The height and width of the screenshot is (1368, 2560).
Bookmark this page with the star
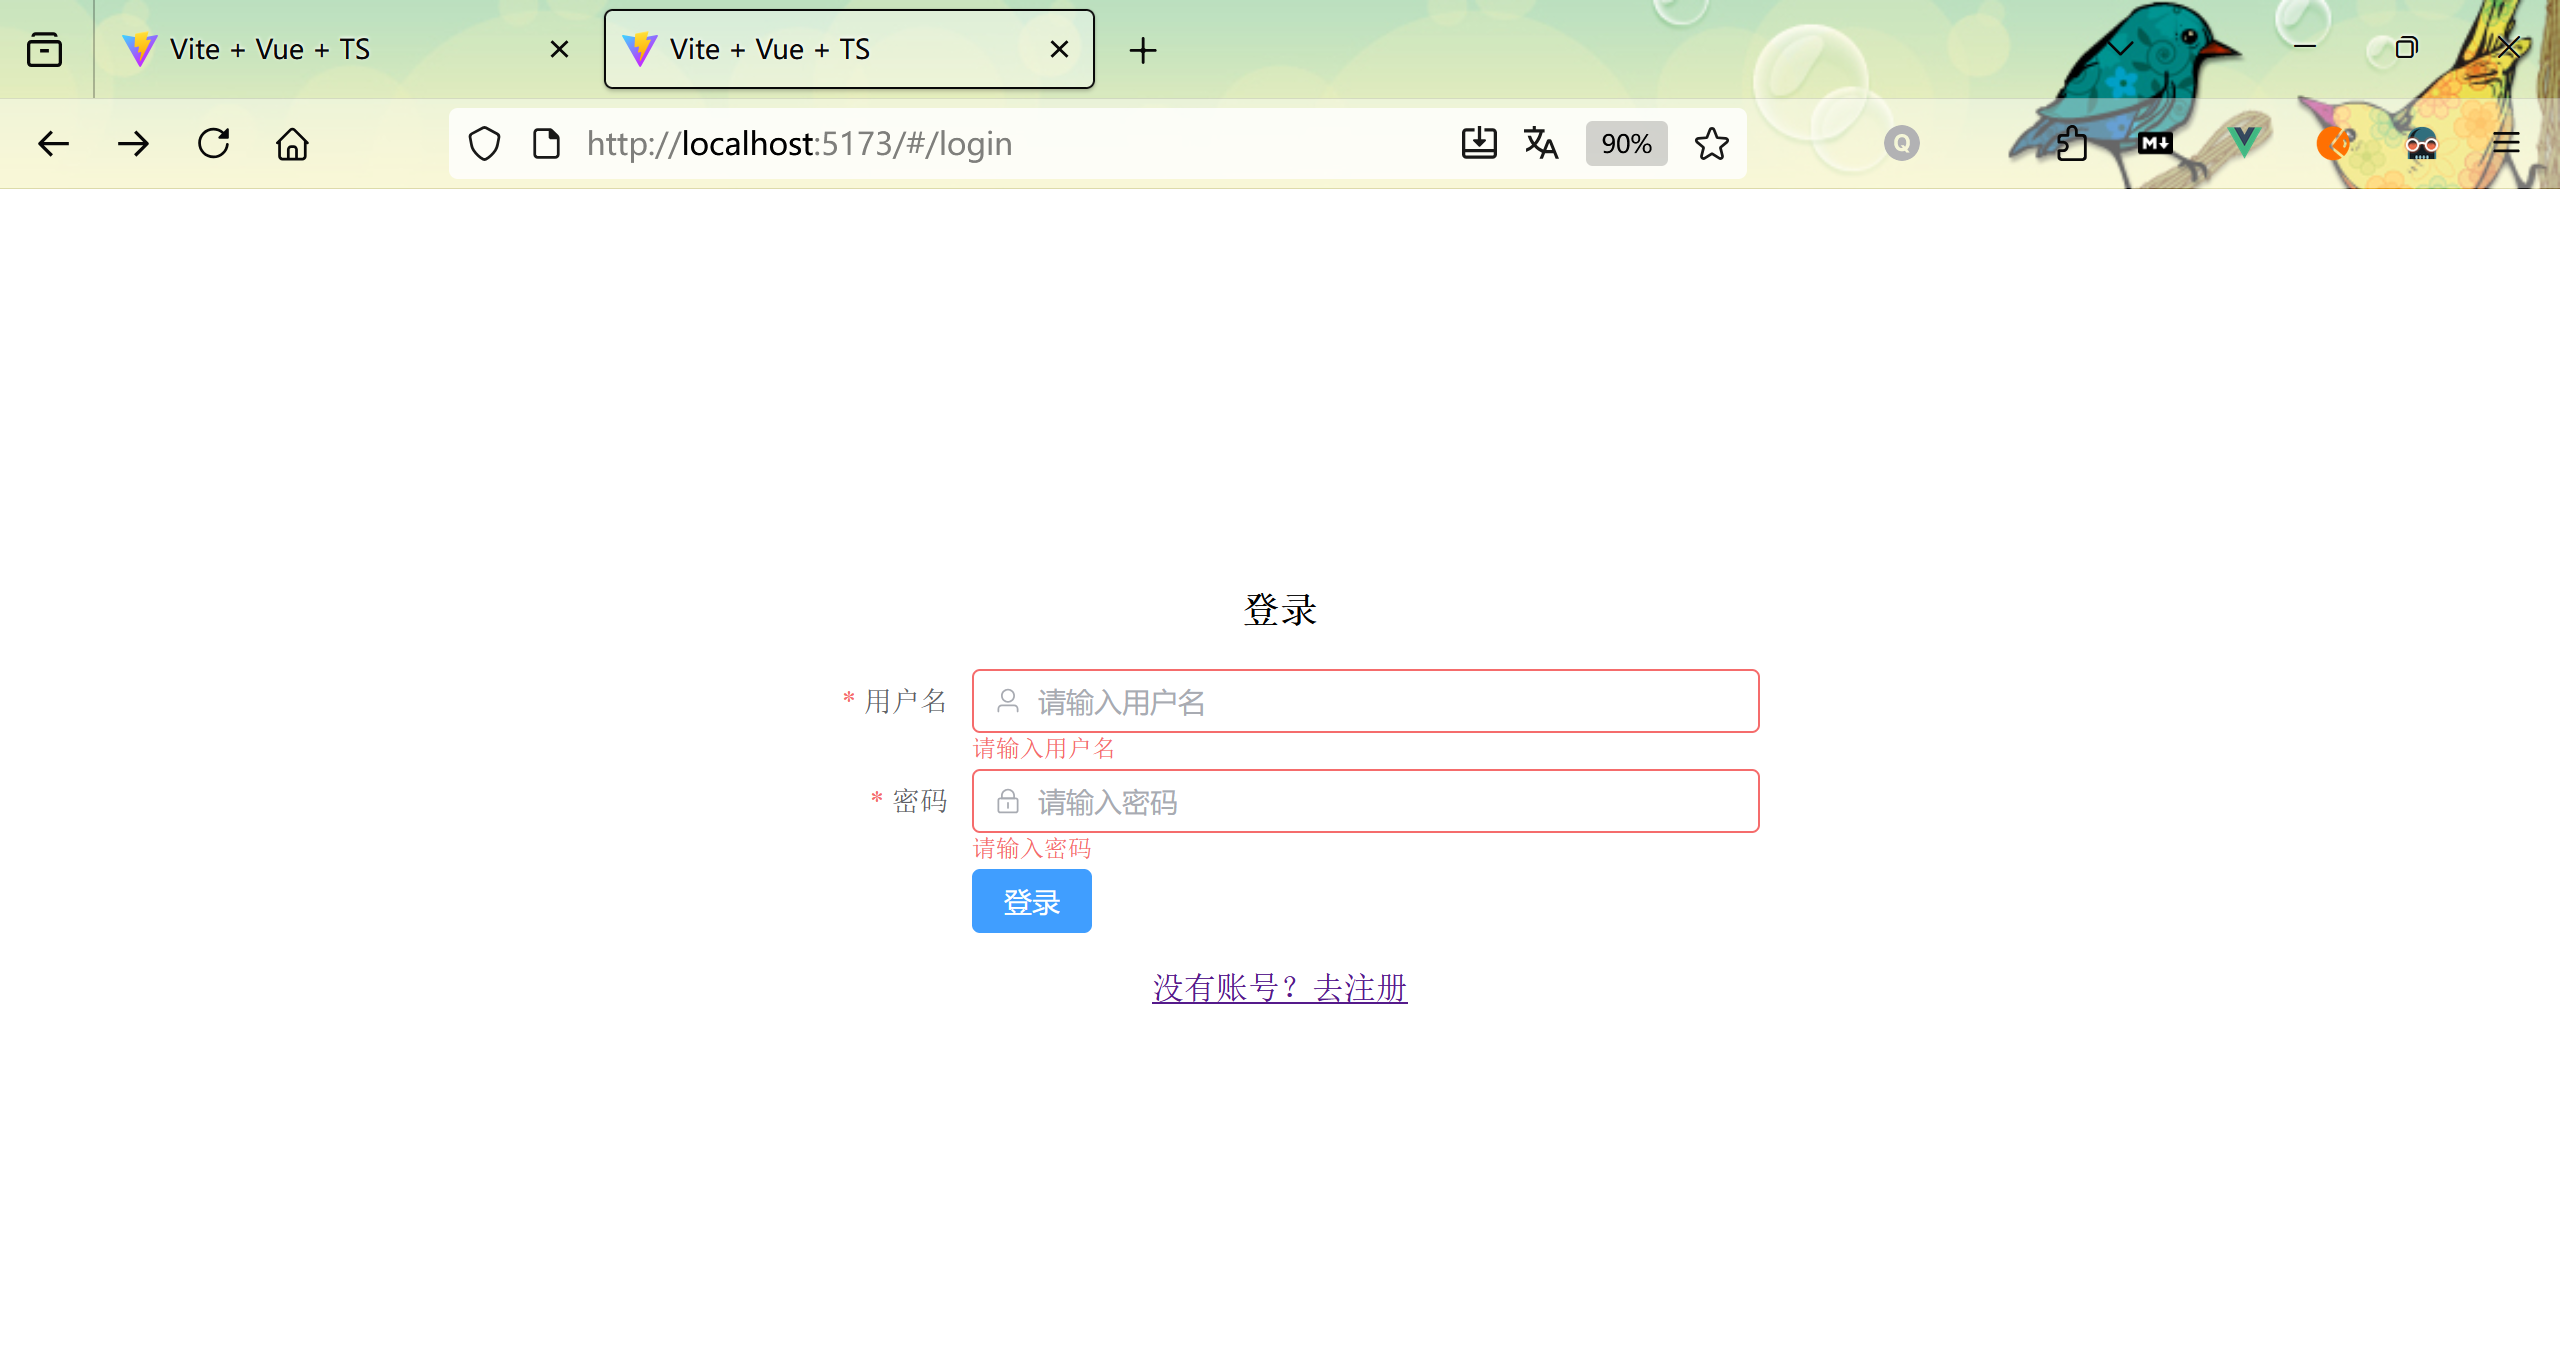(x=1711, y=144)
